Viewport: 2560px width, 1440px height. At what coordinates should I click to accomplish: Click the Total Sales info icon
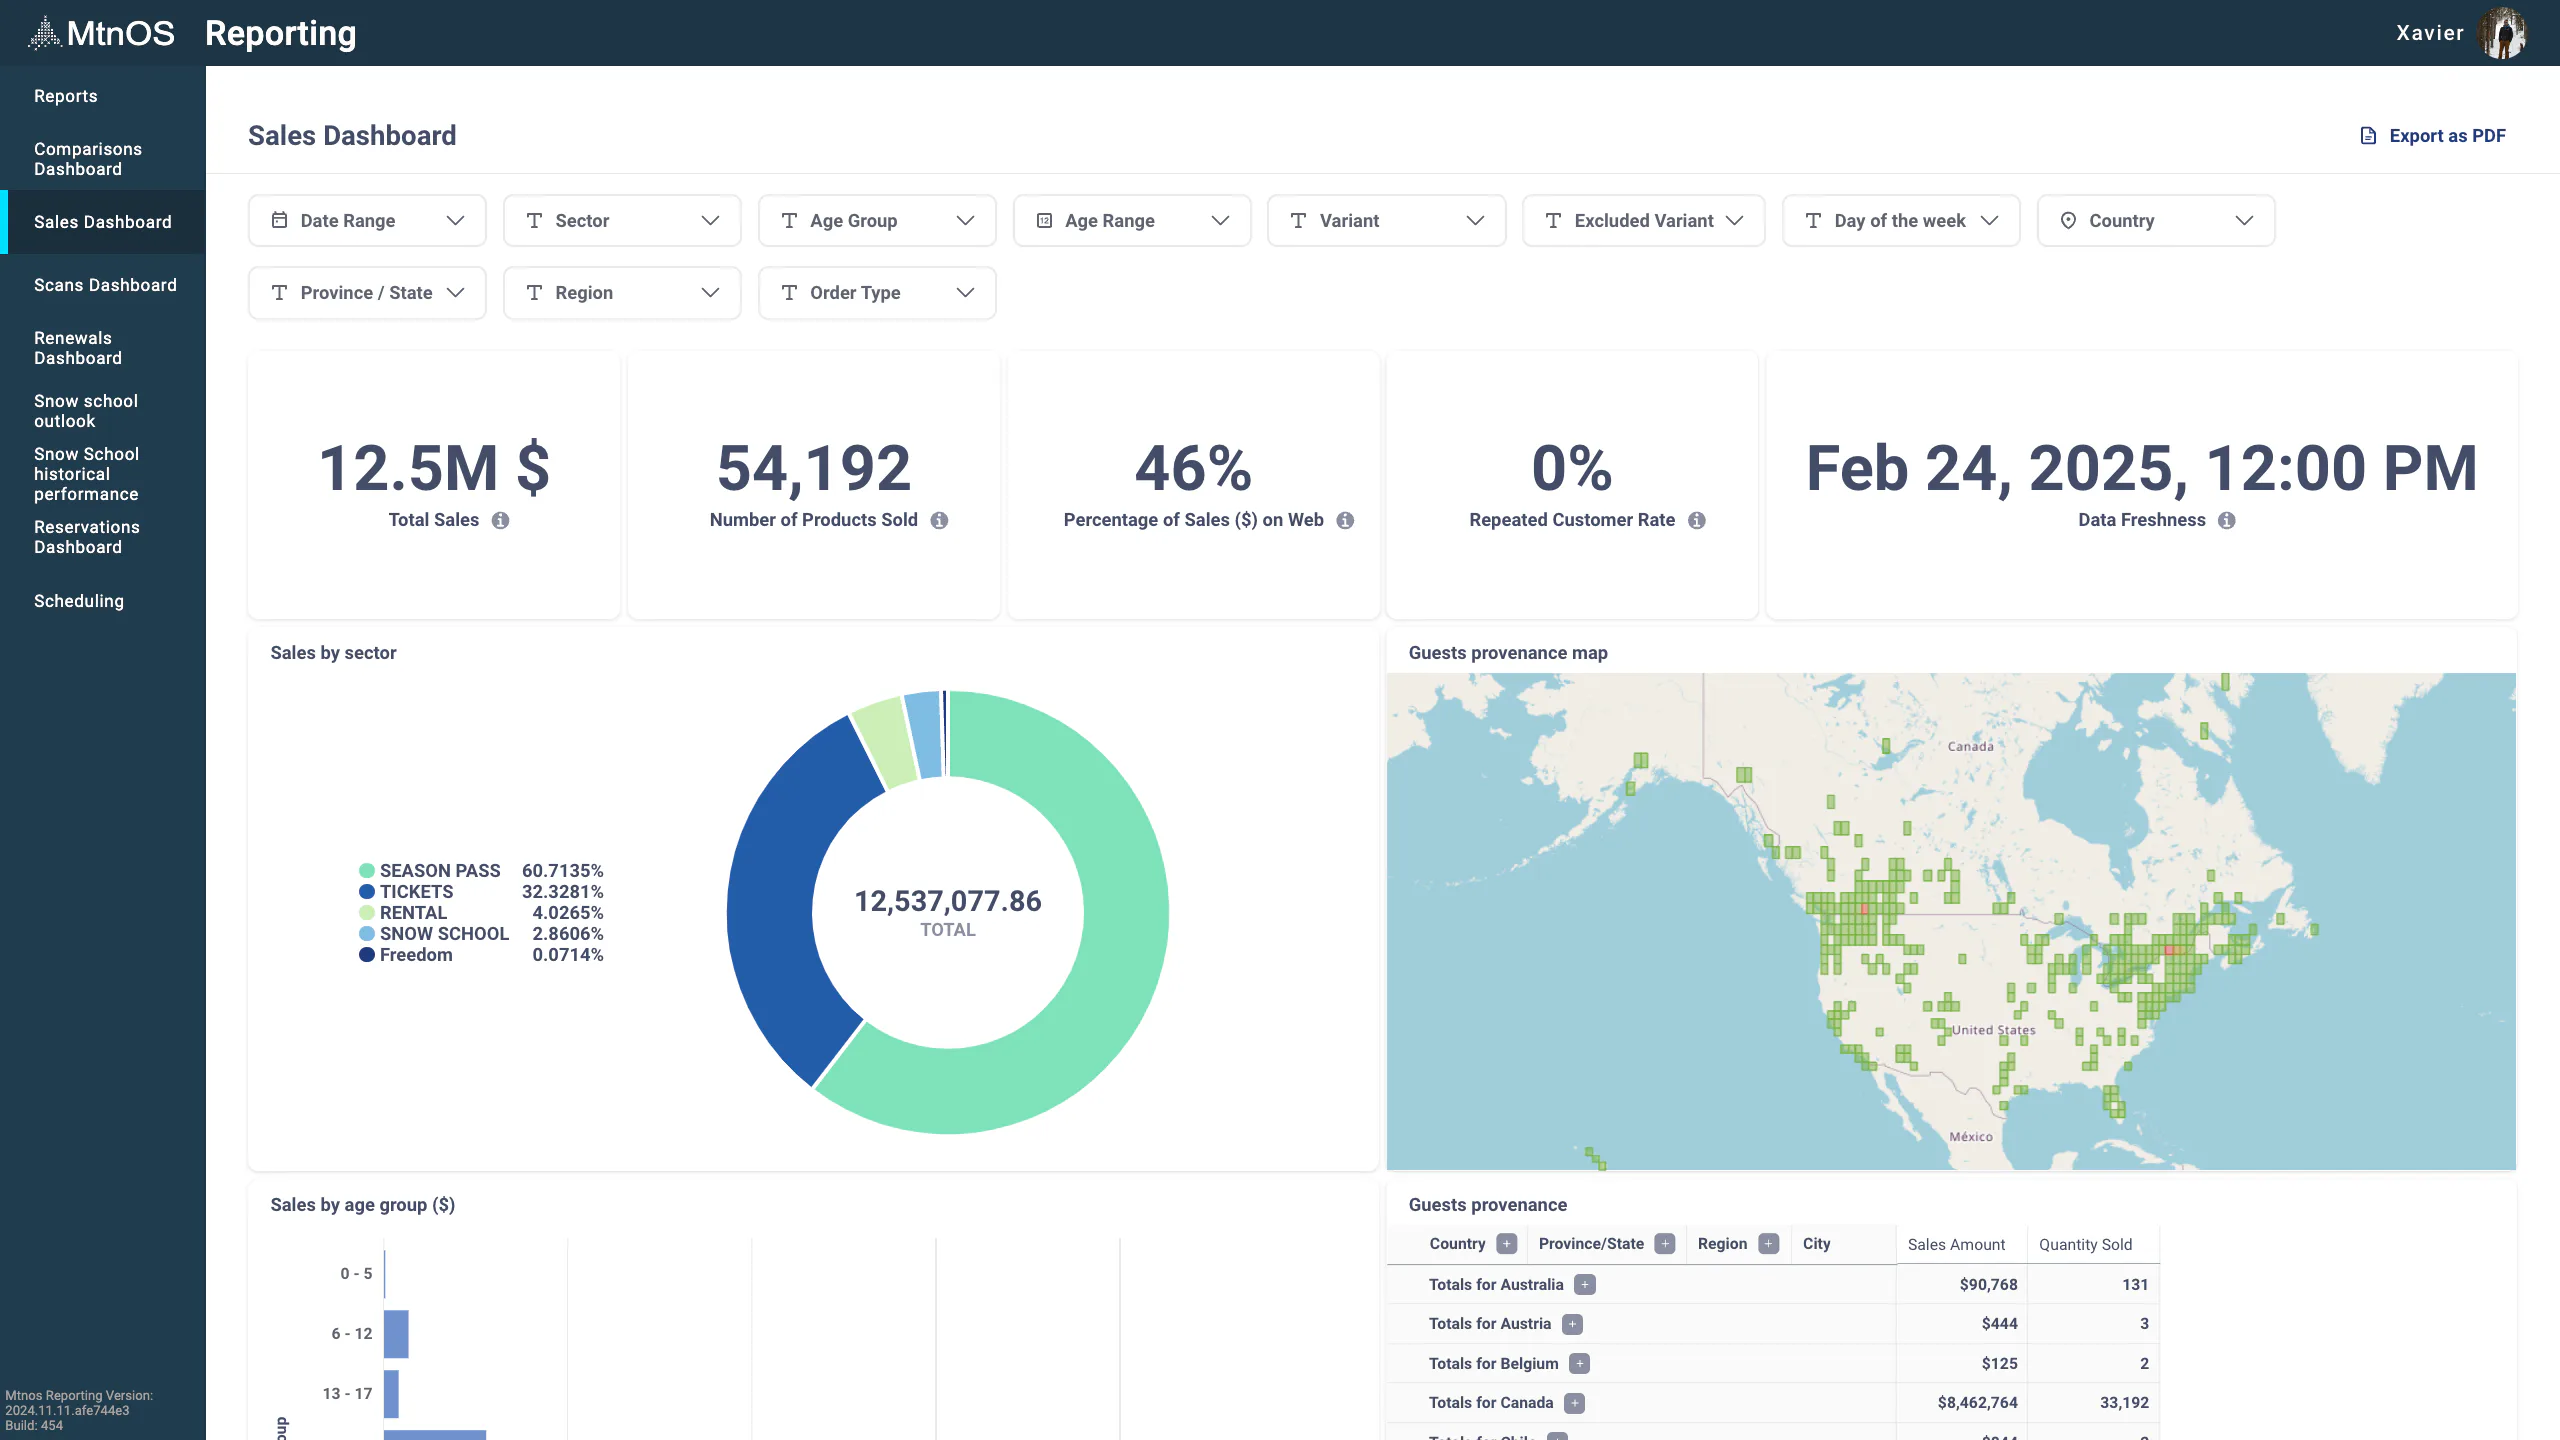coord(500,520)
